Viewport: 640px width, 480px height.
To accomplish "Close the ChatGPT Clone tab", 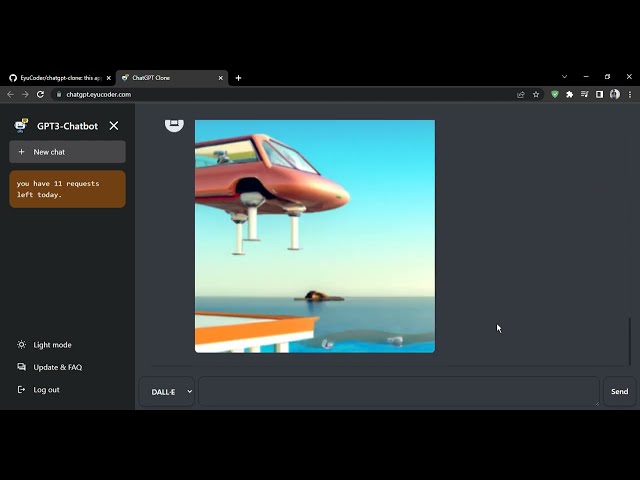I will [220, 78].
